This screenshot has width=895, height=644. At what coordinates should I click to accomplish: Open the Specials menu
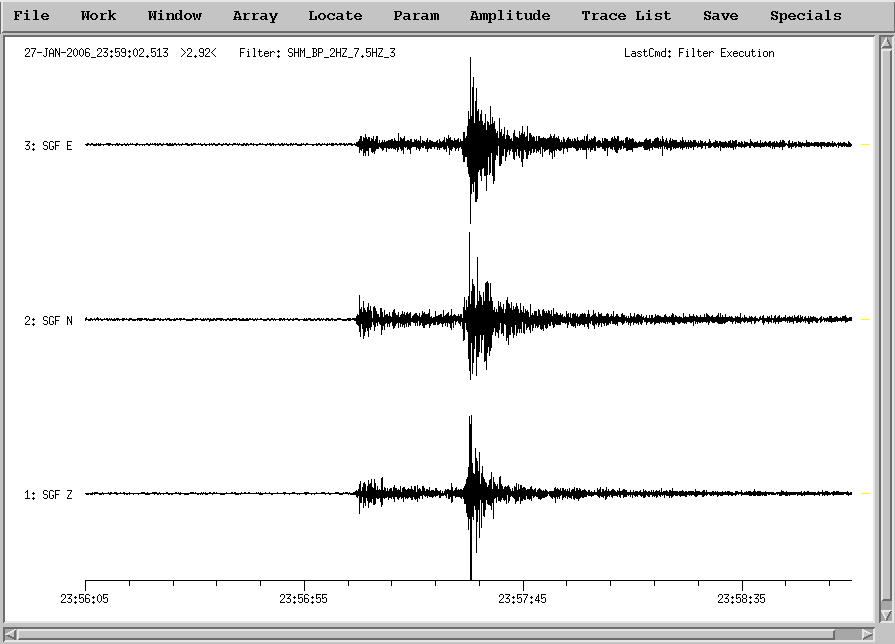[805, 15]
